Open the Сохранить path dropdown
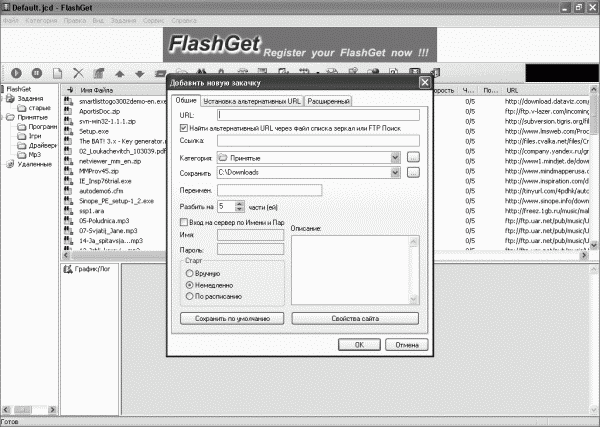 coord(395,173)
